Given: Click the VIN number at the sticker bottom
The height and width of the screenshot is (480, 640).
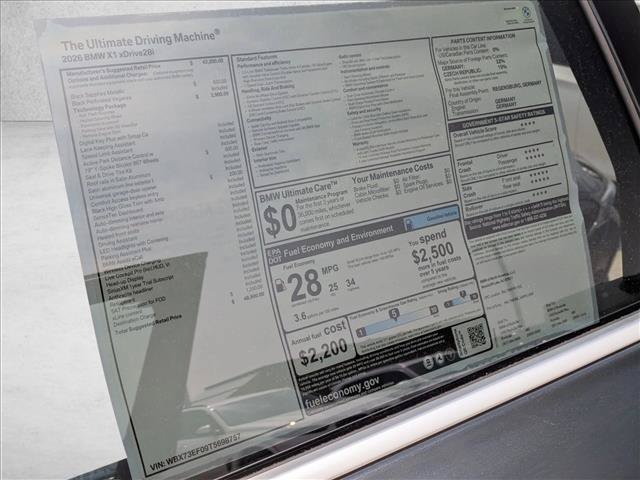Looking at the screenshot, I should point(195,452).
